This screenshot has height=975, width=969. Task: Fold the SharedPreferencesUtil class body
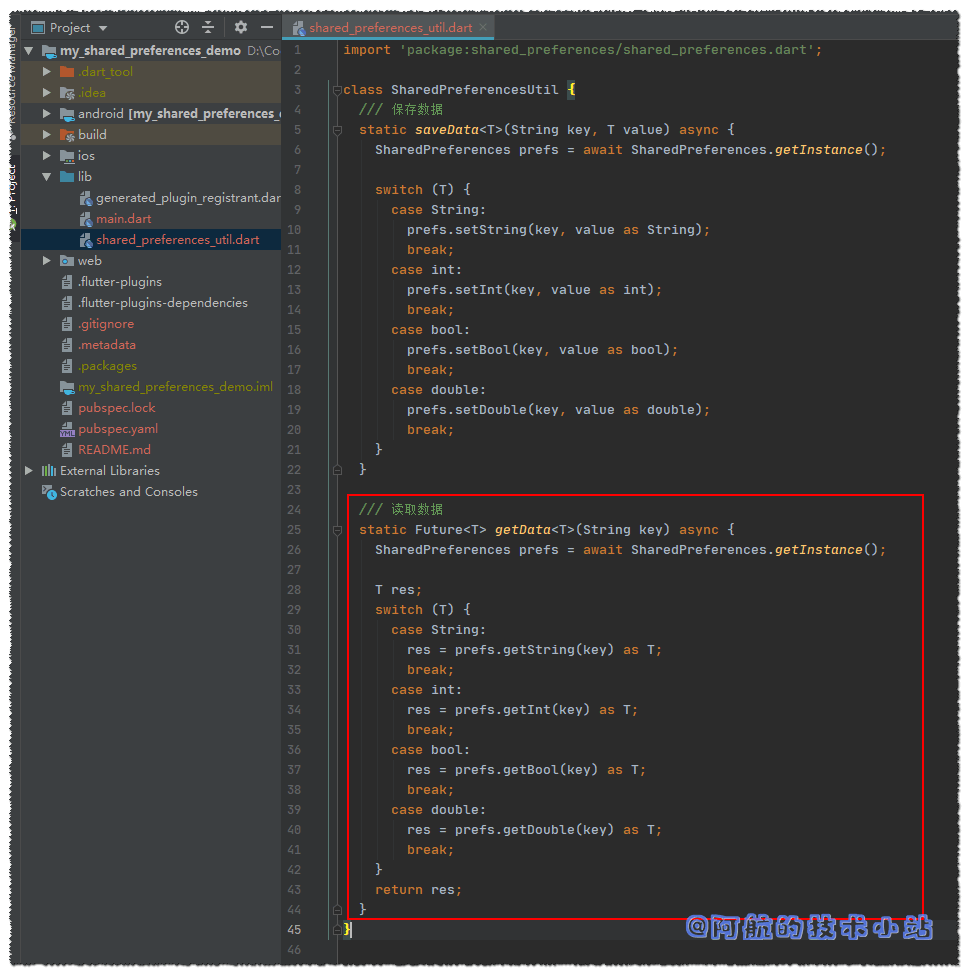point(337,89)
